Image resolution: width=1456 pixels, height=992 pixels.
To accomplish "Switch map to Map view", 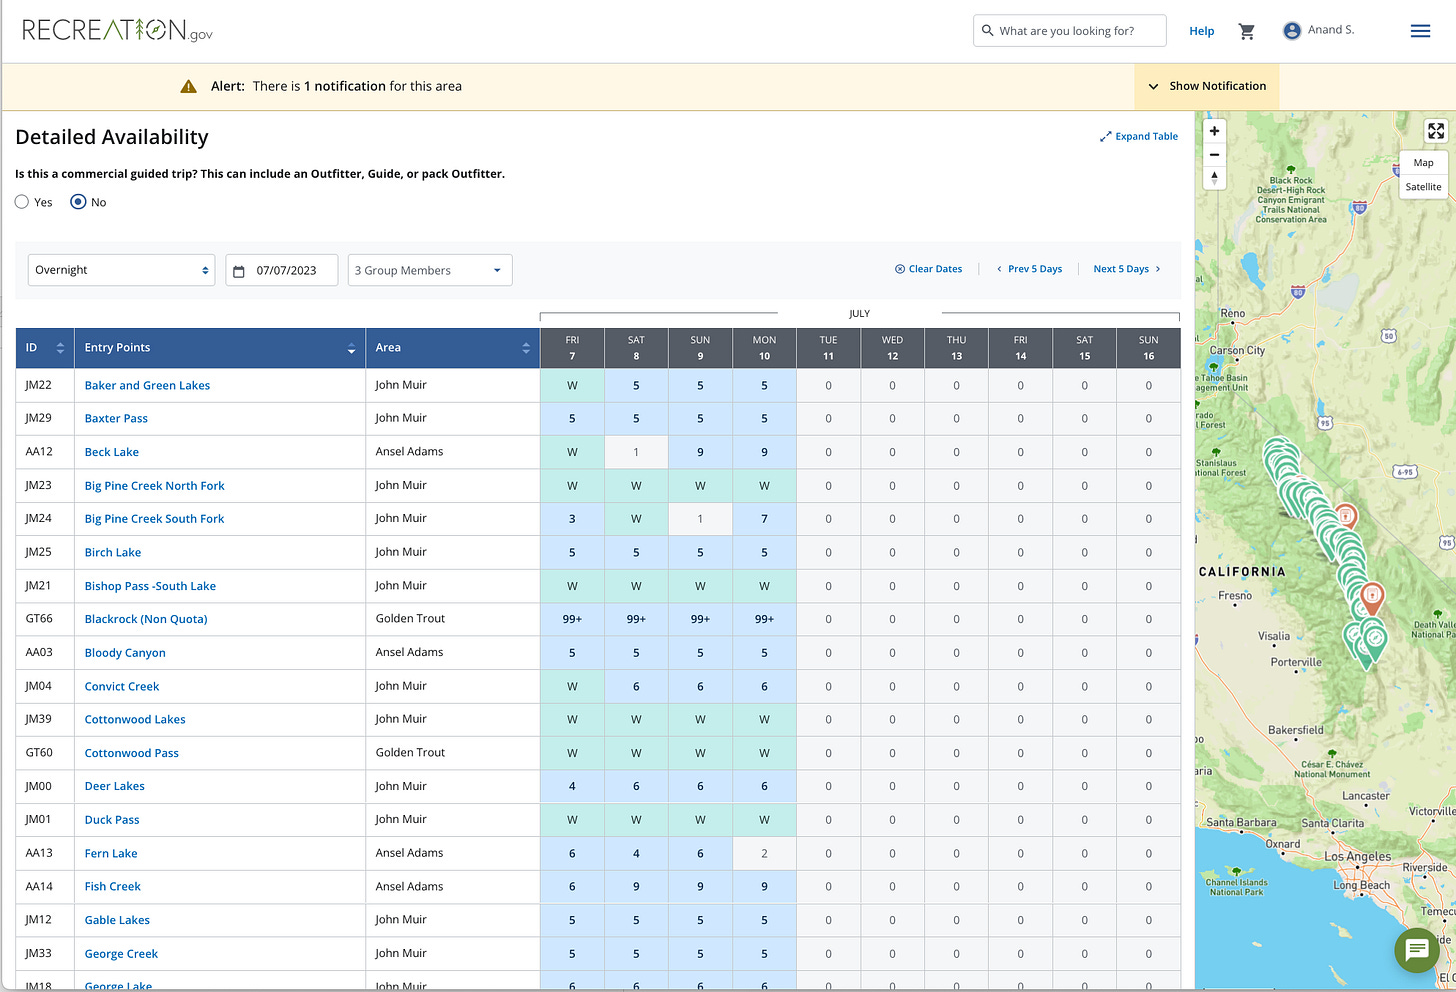I will click(x=1423, y=163).
